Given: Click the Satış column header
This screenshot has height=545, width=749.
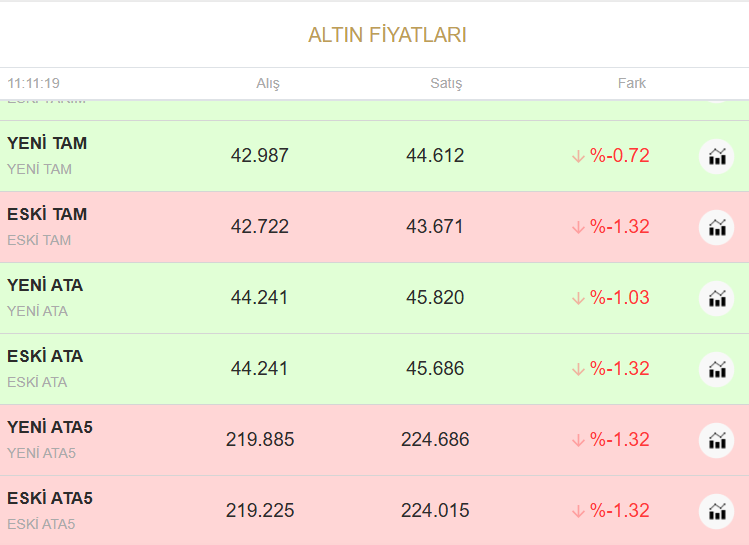Looking at the screenshot, I should coord(446,84).
